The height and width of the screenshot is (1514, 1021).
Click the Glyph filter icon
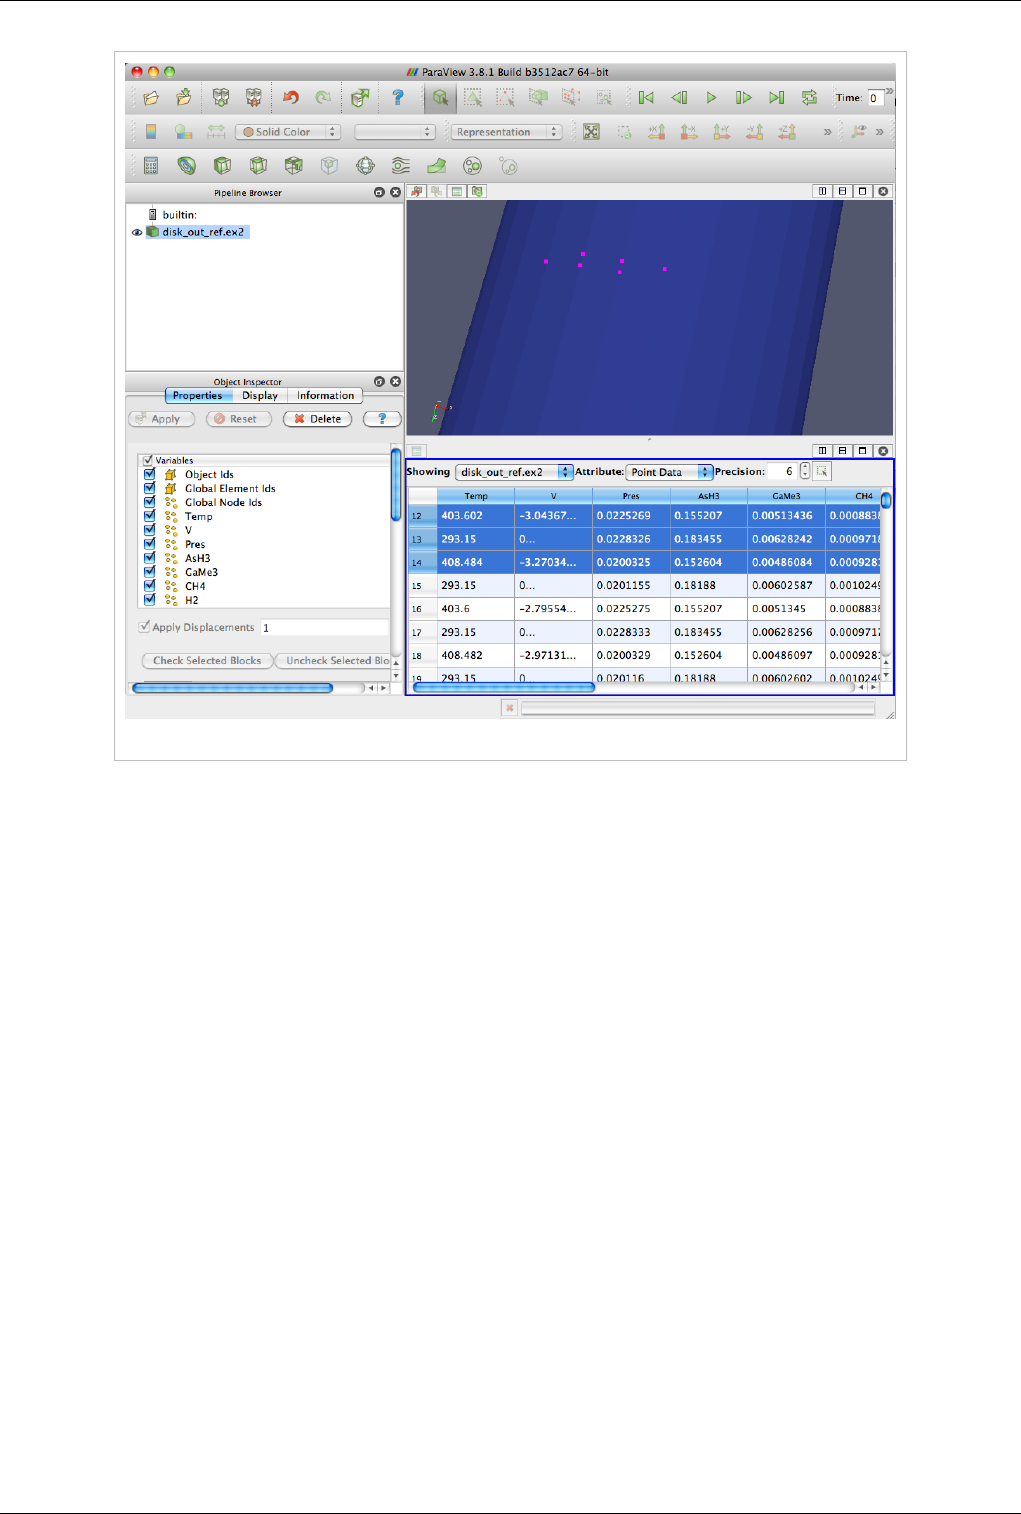coord(365,166)
